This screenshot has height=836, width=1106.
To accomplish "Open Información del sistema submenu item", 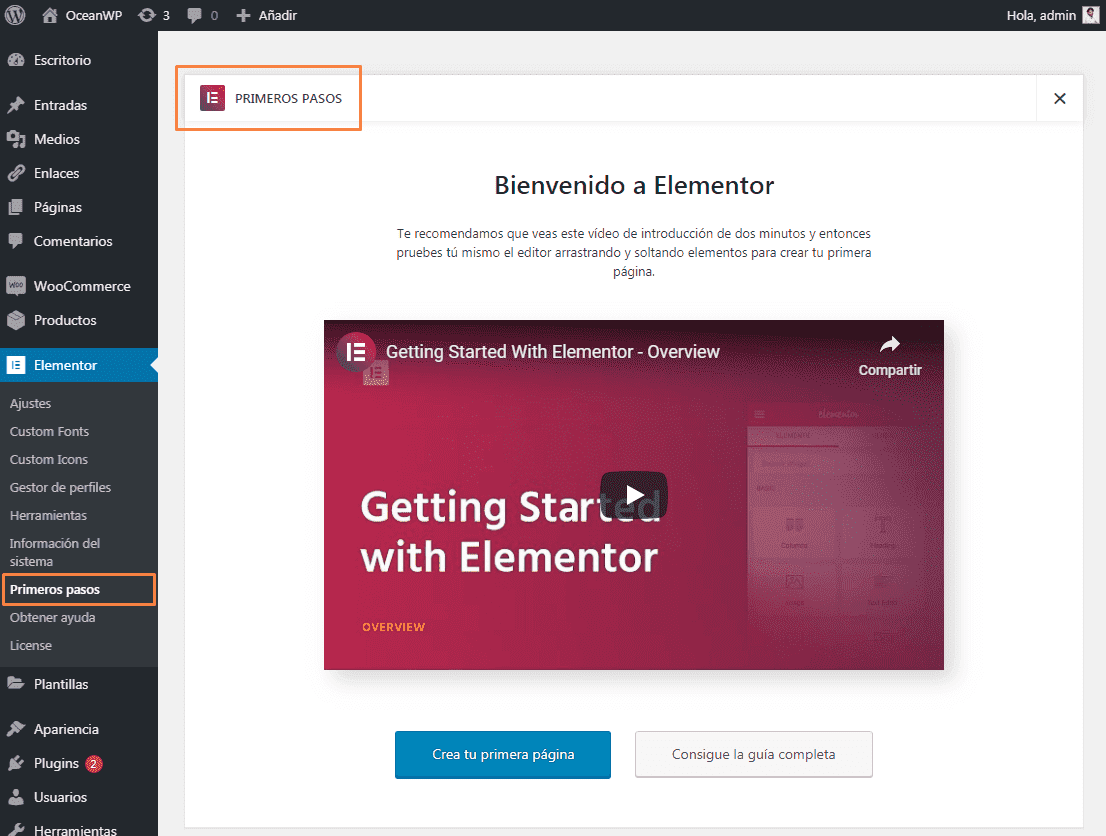I will (x=55, y=552).
